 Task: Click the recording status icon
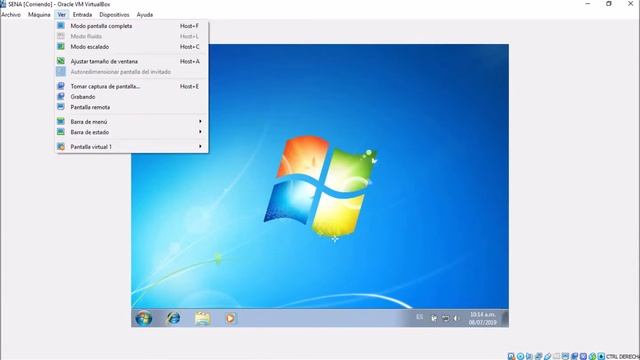(x=575, y=356)
